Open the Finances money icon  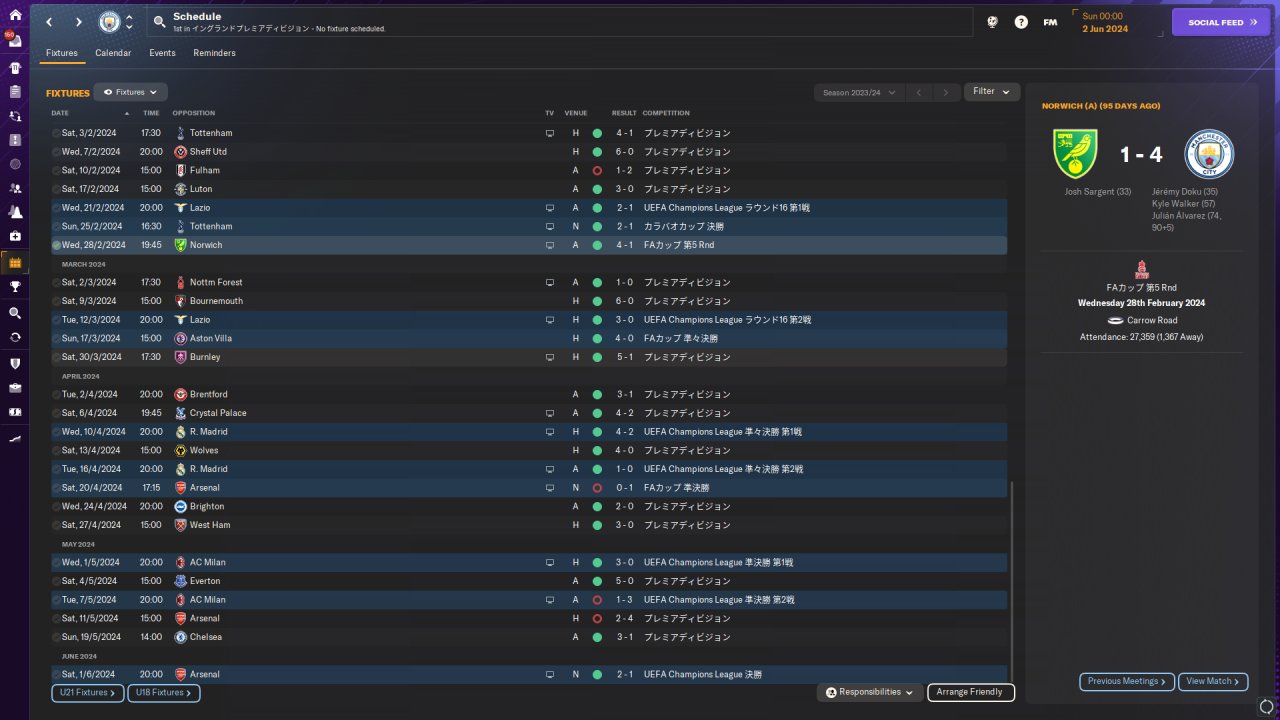pos(15,412)
